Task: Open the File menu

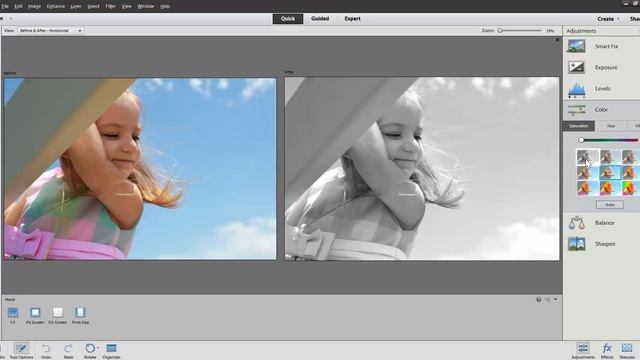Action: 5,7
